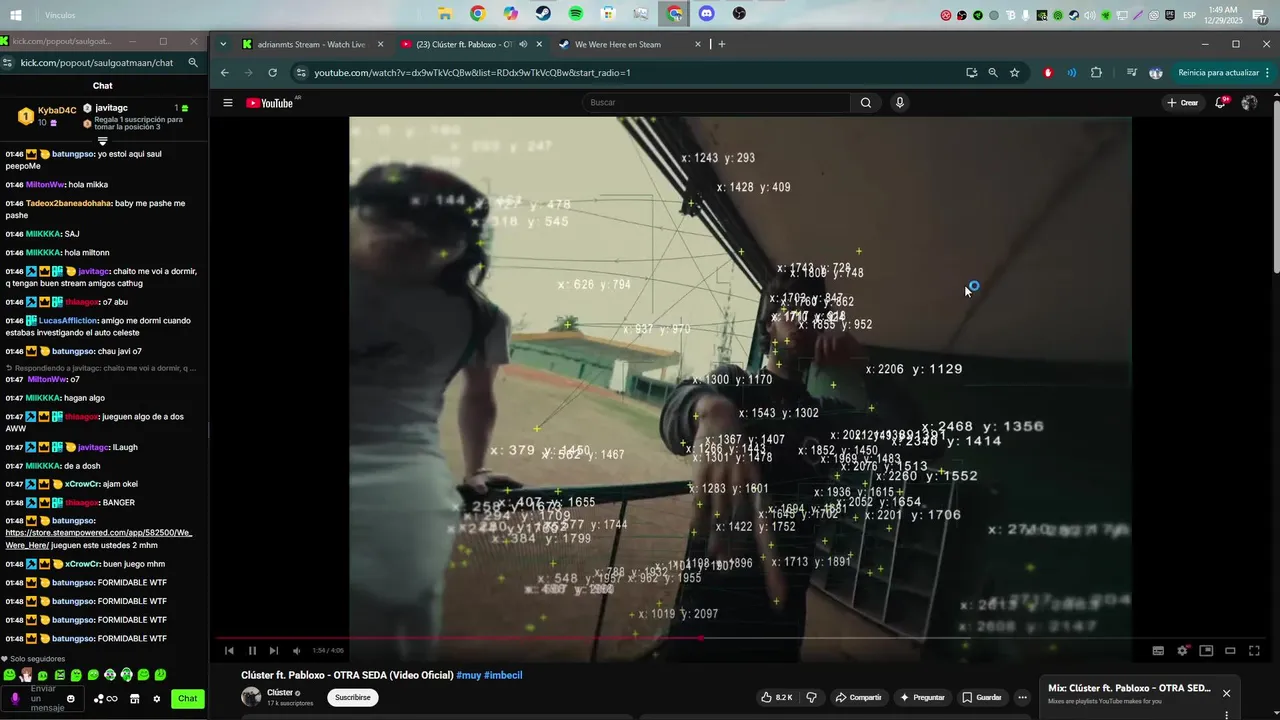Click the Compartir share button
The image size is (1280, 720).
coord(858,697)
